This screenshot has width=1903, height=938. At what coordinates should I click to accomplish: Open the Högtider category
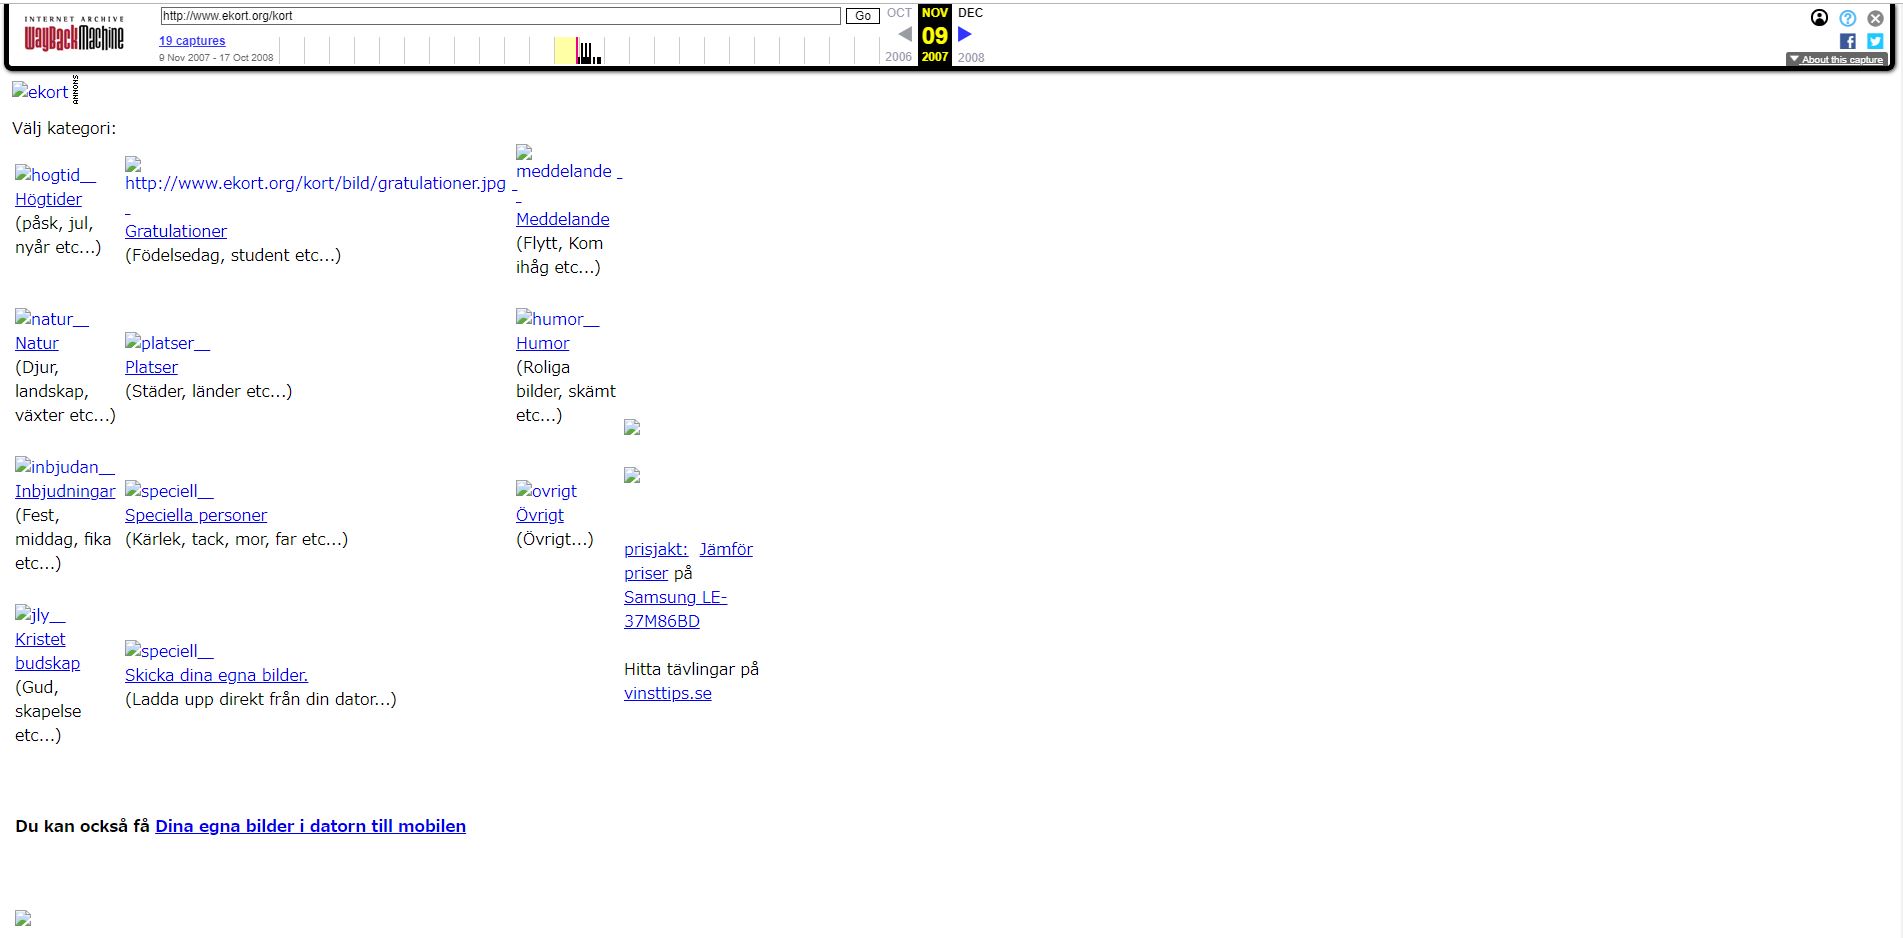[x=48, y=199]
